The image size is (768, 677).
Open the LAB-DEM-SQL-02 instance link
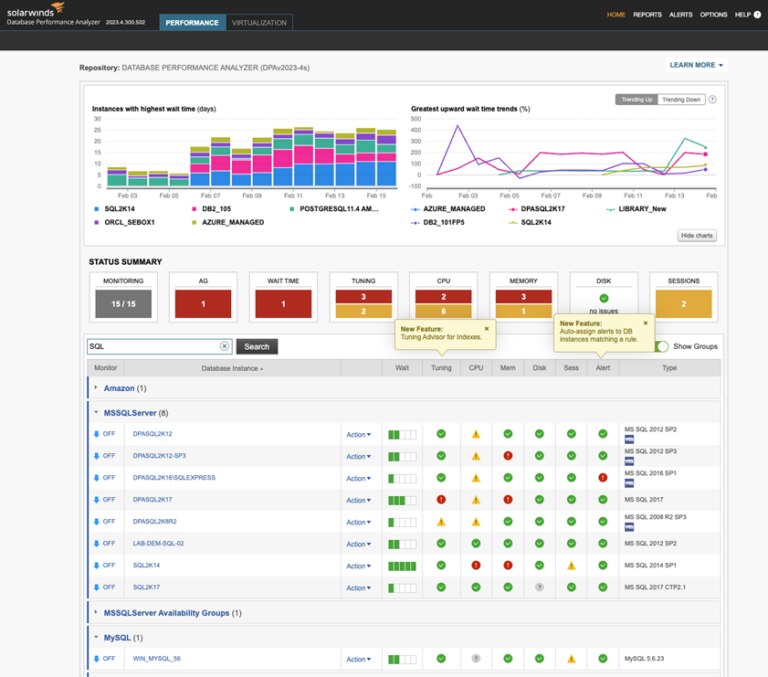(158, 543)
